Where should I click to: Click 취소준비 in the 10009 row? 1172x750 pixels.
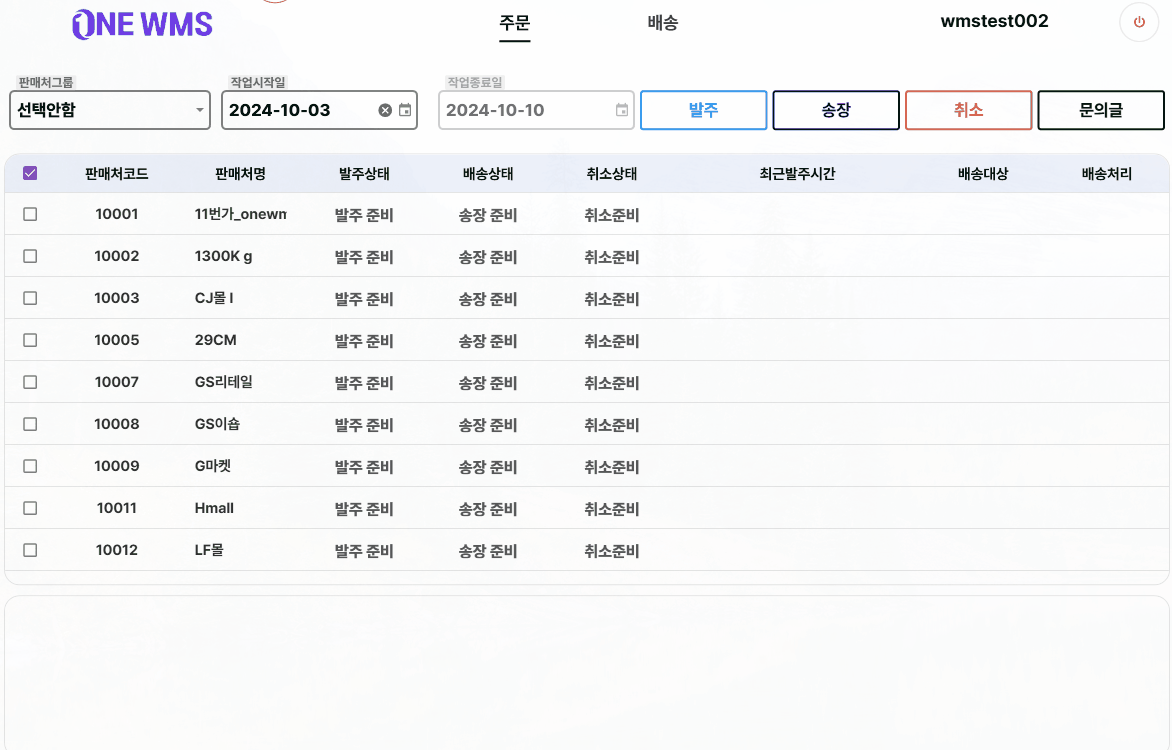(611, 467)
